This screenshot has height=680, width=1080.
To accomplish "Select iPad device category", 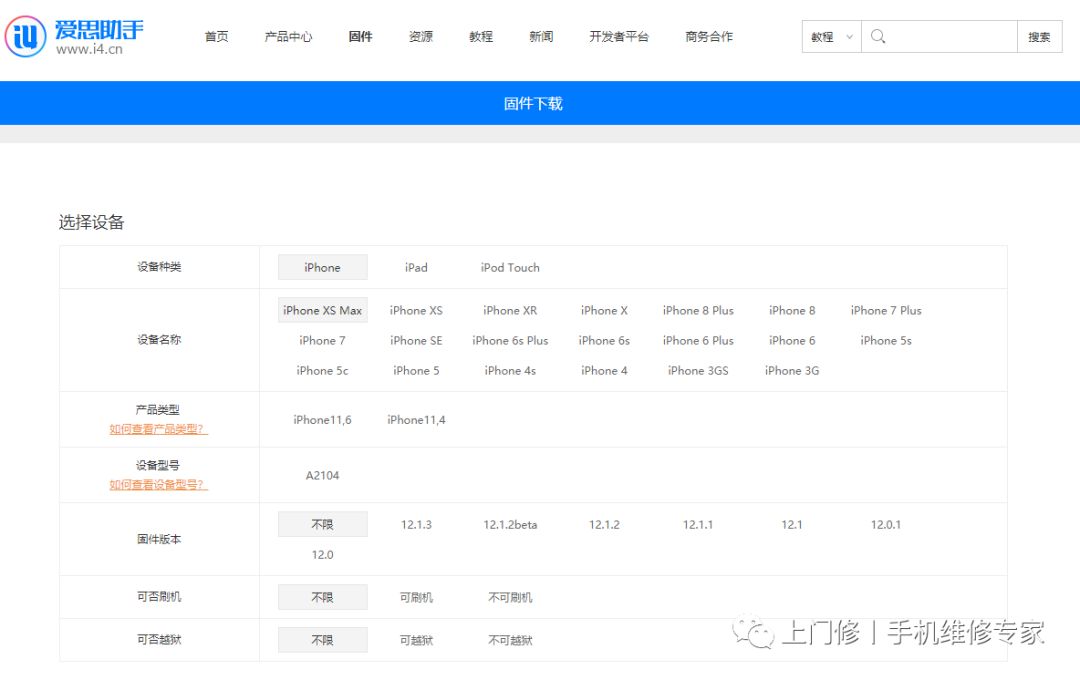I will [416, 267].
